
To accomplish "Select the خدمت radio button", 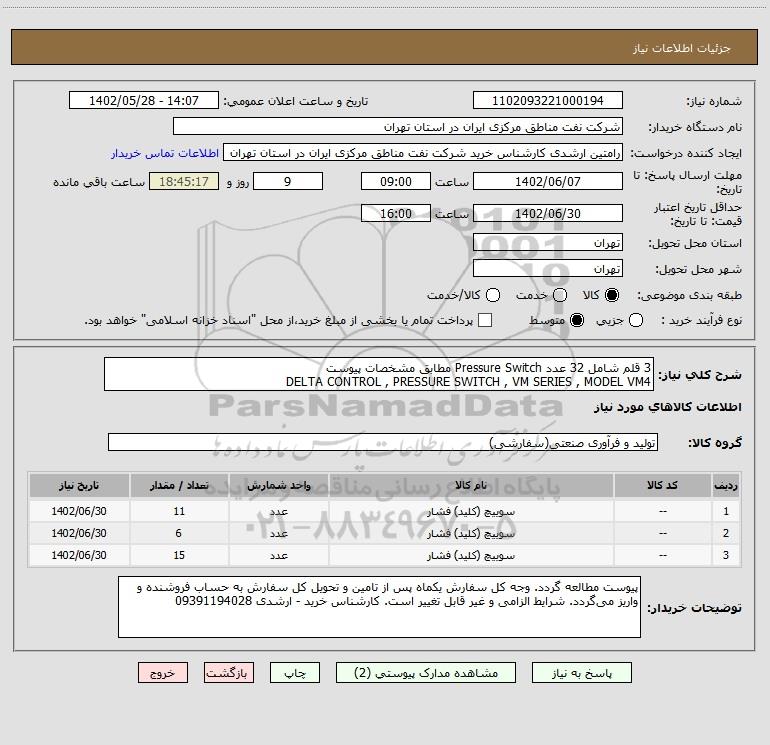I will click(x=560, y=295).
